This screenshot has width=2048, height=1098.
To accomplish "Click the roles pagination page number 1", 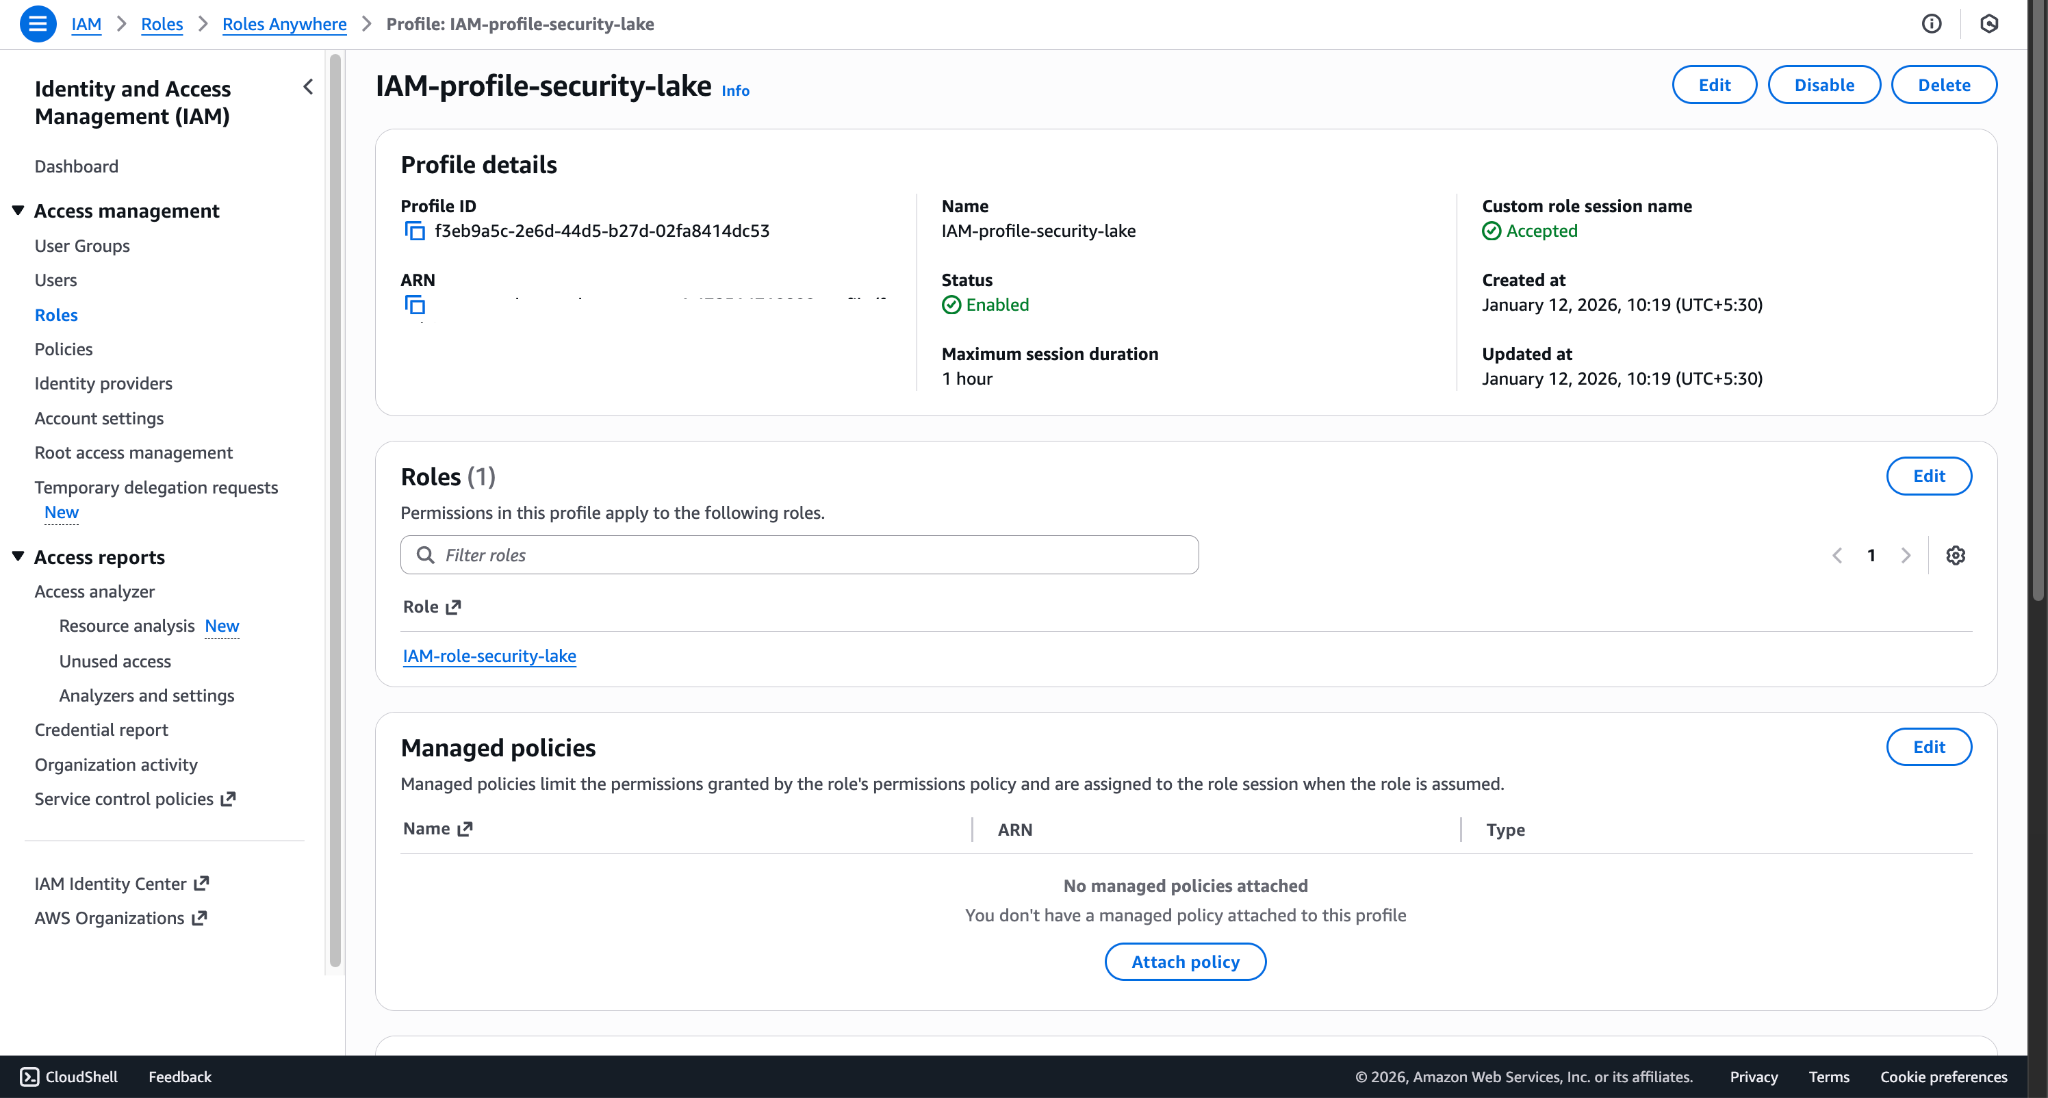I will tap(1871, 555).
